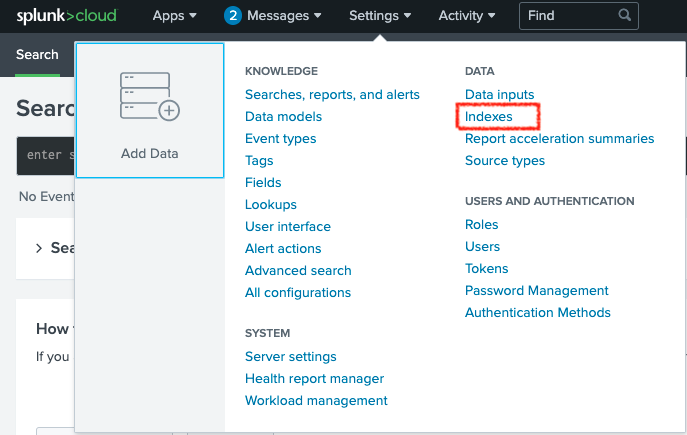Screen dimensions: 687x435
Task: Collapse the Settings dropdown menu
Action: [380, 16]
